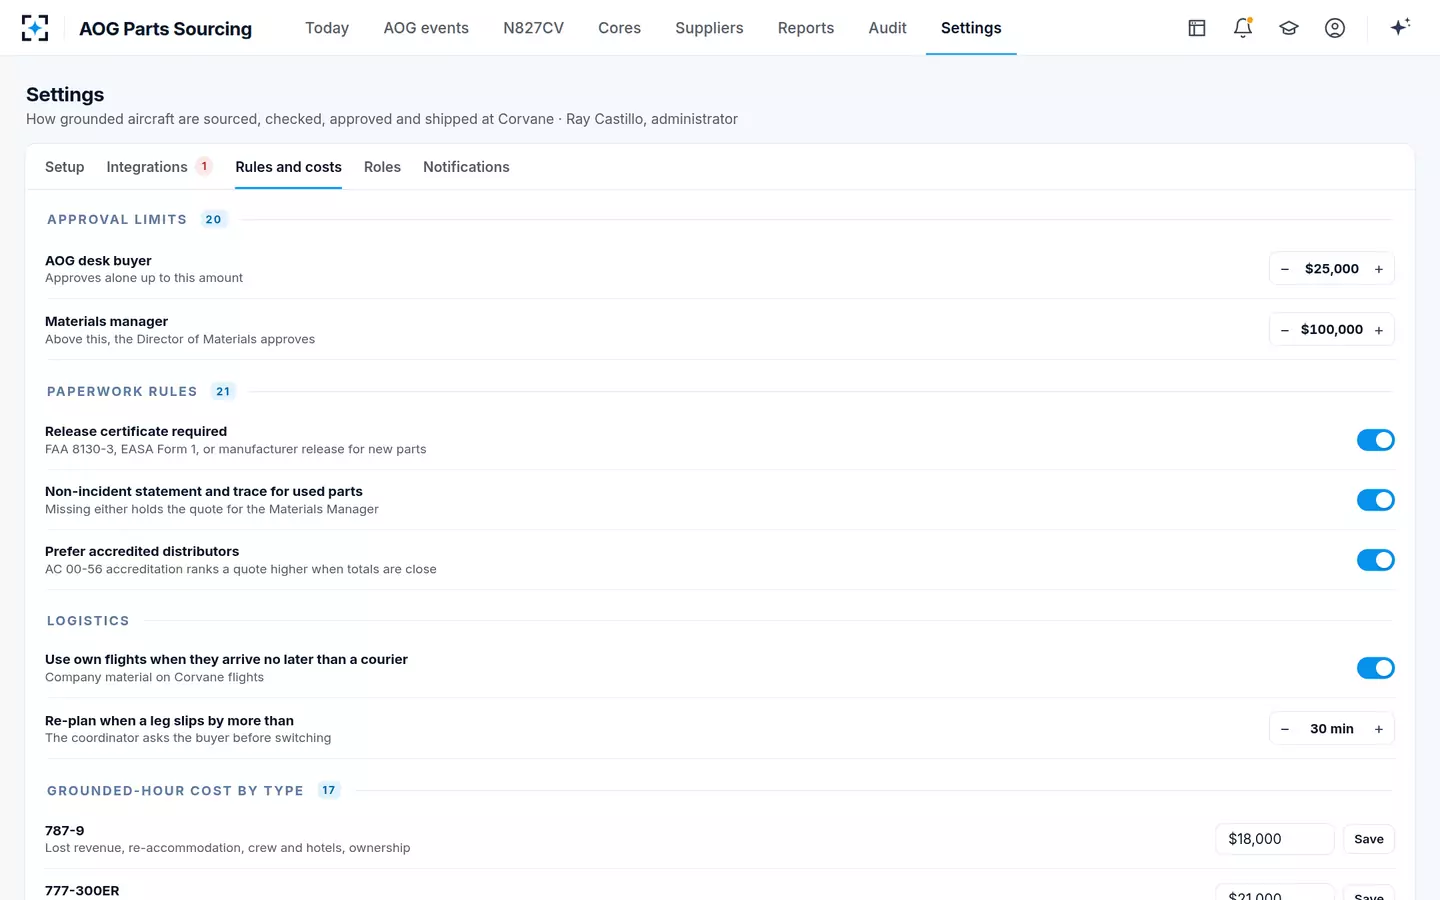The image size is (1440, 900).
Task: Toggle Non-incident statement and trace switch
Action: [1376, 500]
